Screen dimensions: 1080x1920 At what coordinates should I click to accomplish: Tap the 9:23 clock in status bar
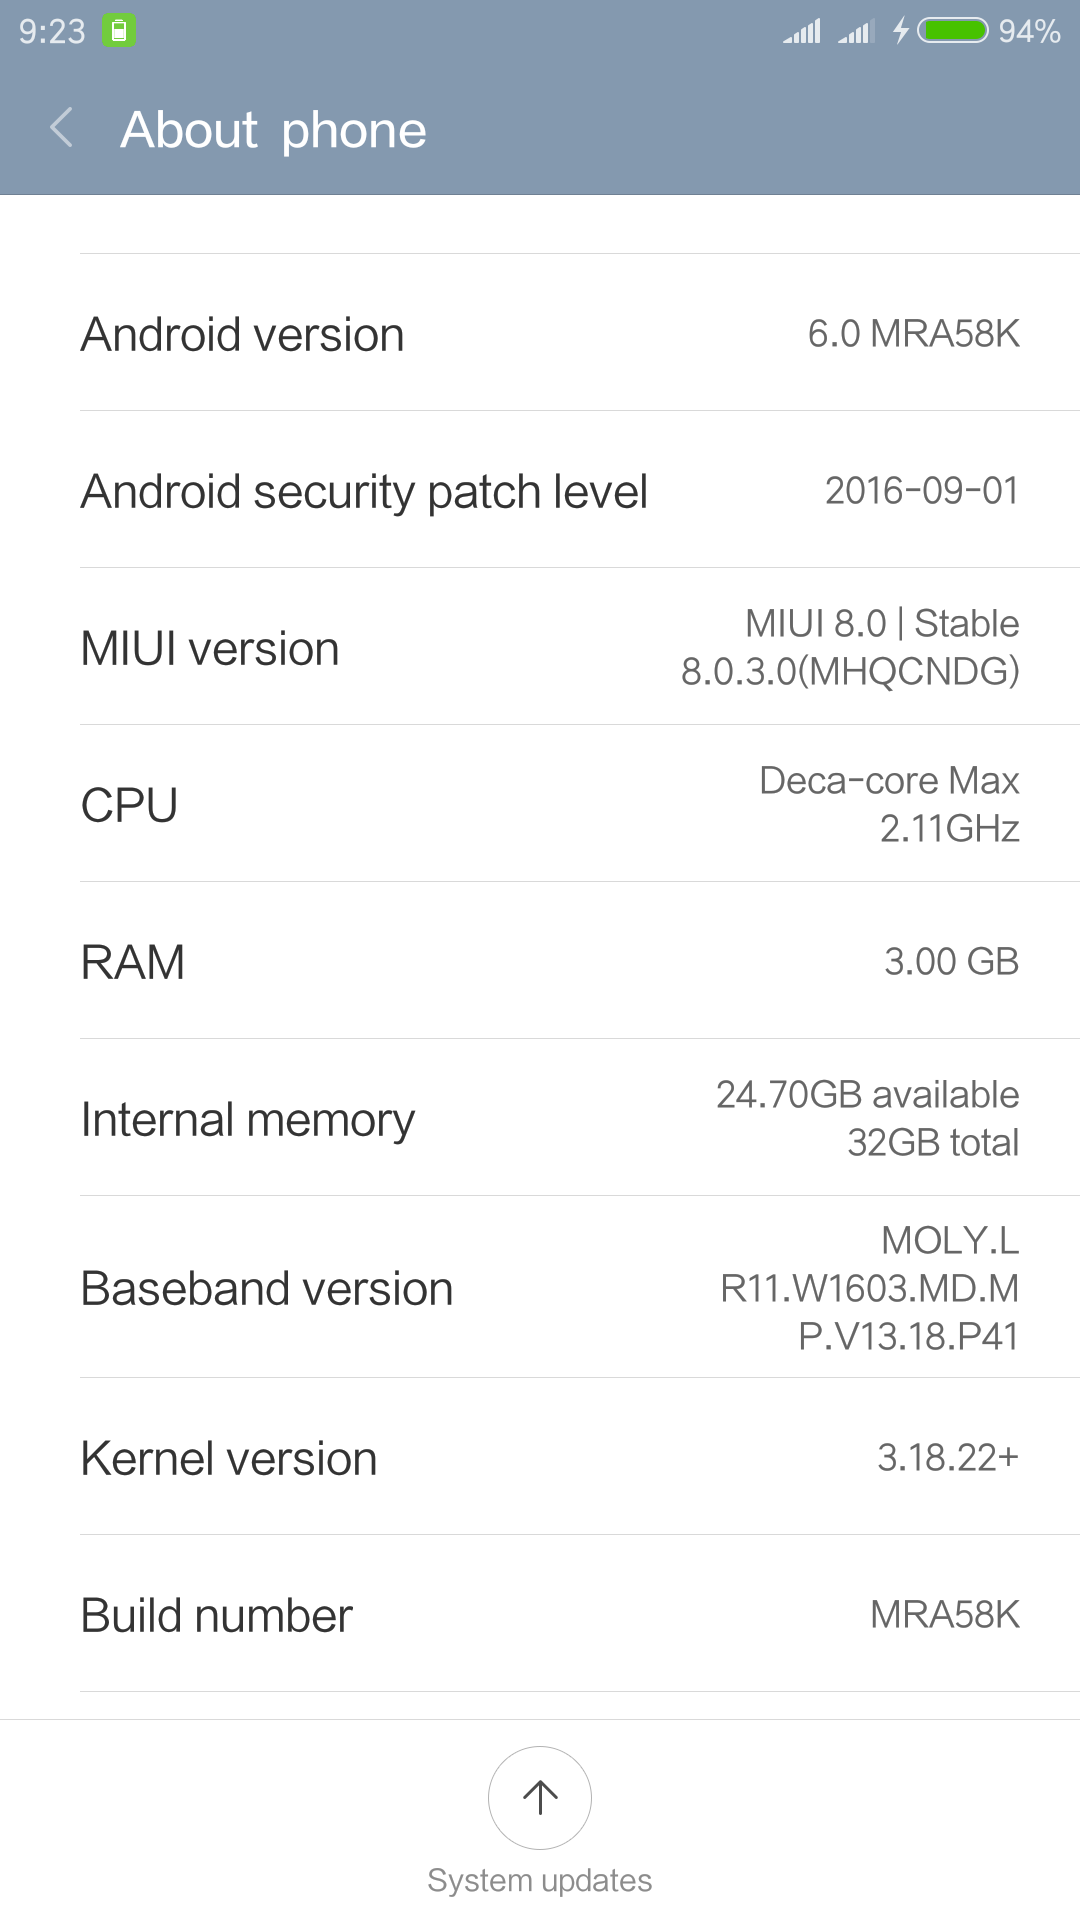[x=52, y=31]
